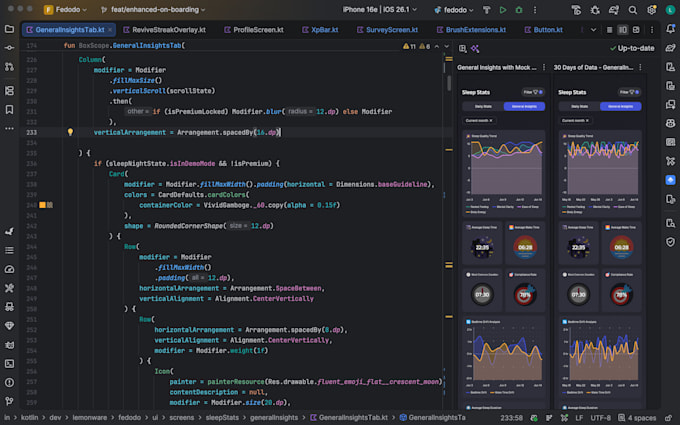Screen dimensions: 680x425
Task: Open the Logcat cat icon tool window
Action: point(9,345)
